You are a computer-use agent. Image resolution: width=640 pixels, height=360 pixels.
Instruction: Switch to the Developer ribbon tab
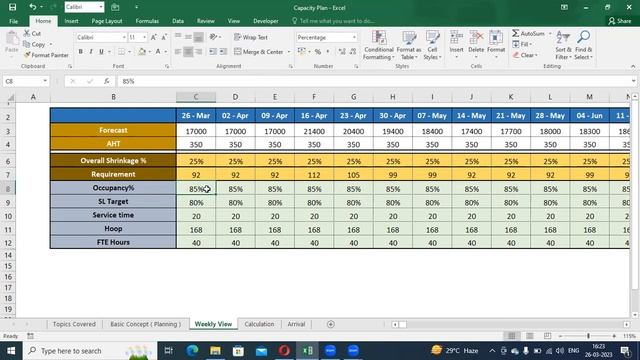266,21
